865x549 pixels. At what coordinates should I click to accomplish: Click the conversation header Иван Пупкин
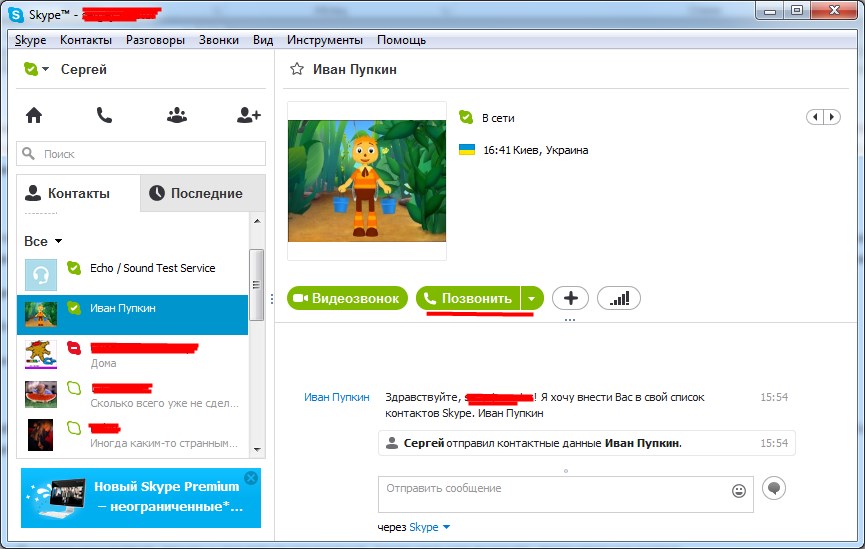355,69
